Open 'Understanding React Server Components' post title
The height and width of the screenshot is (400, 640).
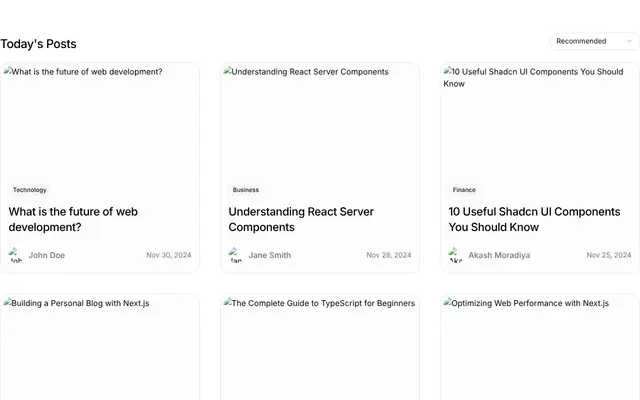click(301, 219)
